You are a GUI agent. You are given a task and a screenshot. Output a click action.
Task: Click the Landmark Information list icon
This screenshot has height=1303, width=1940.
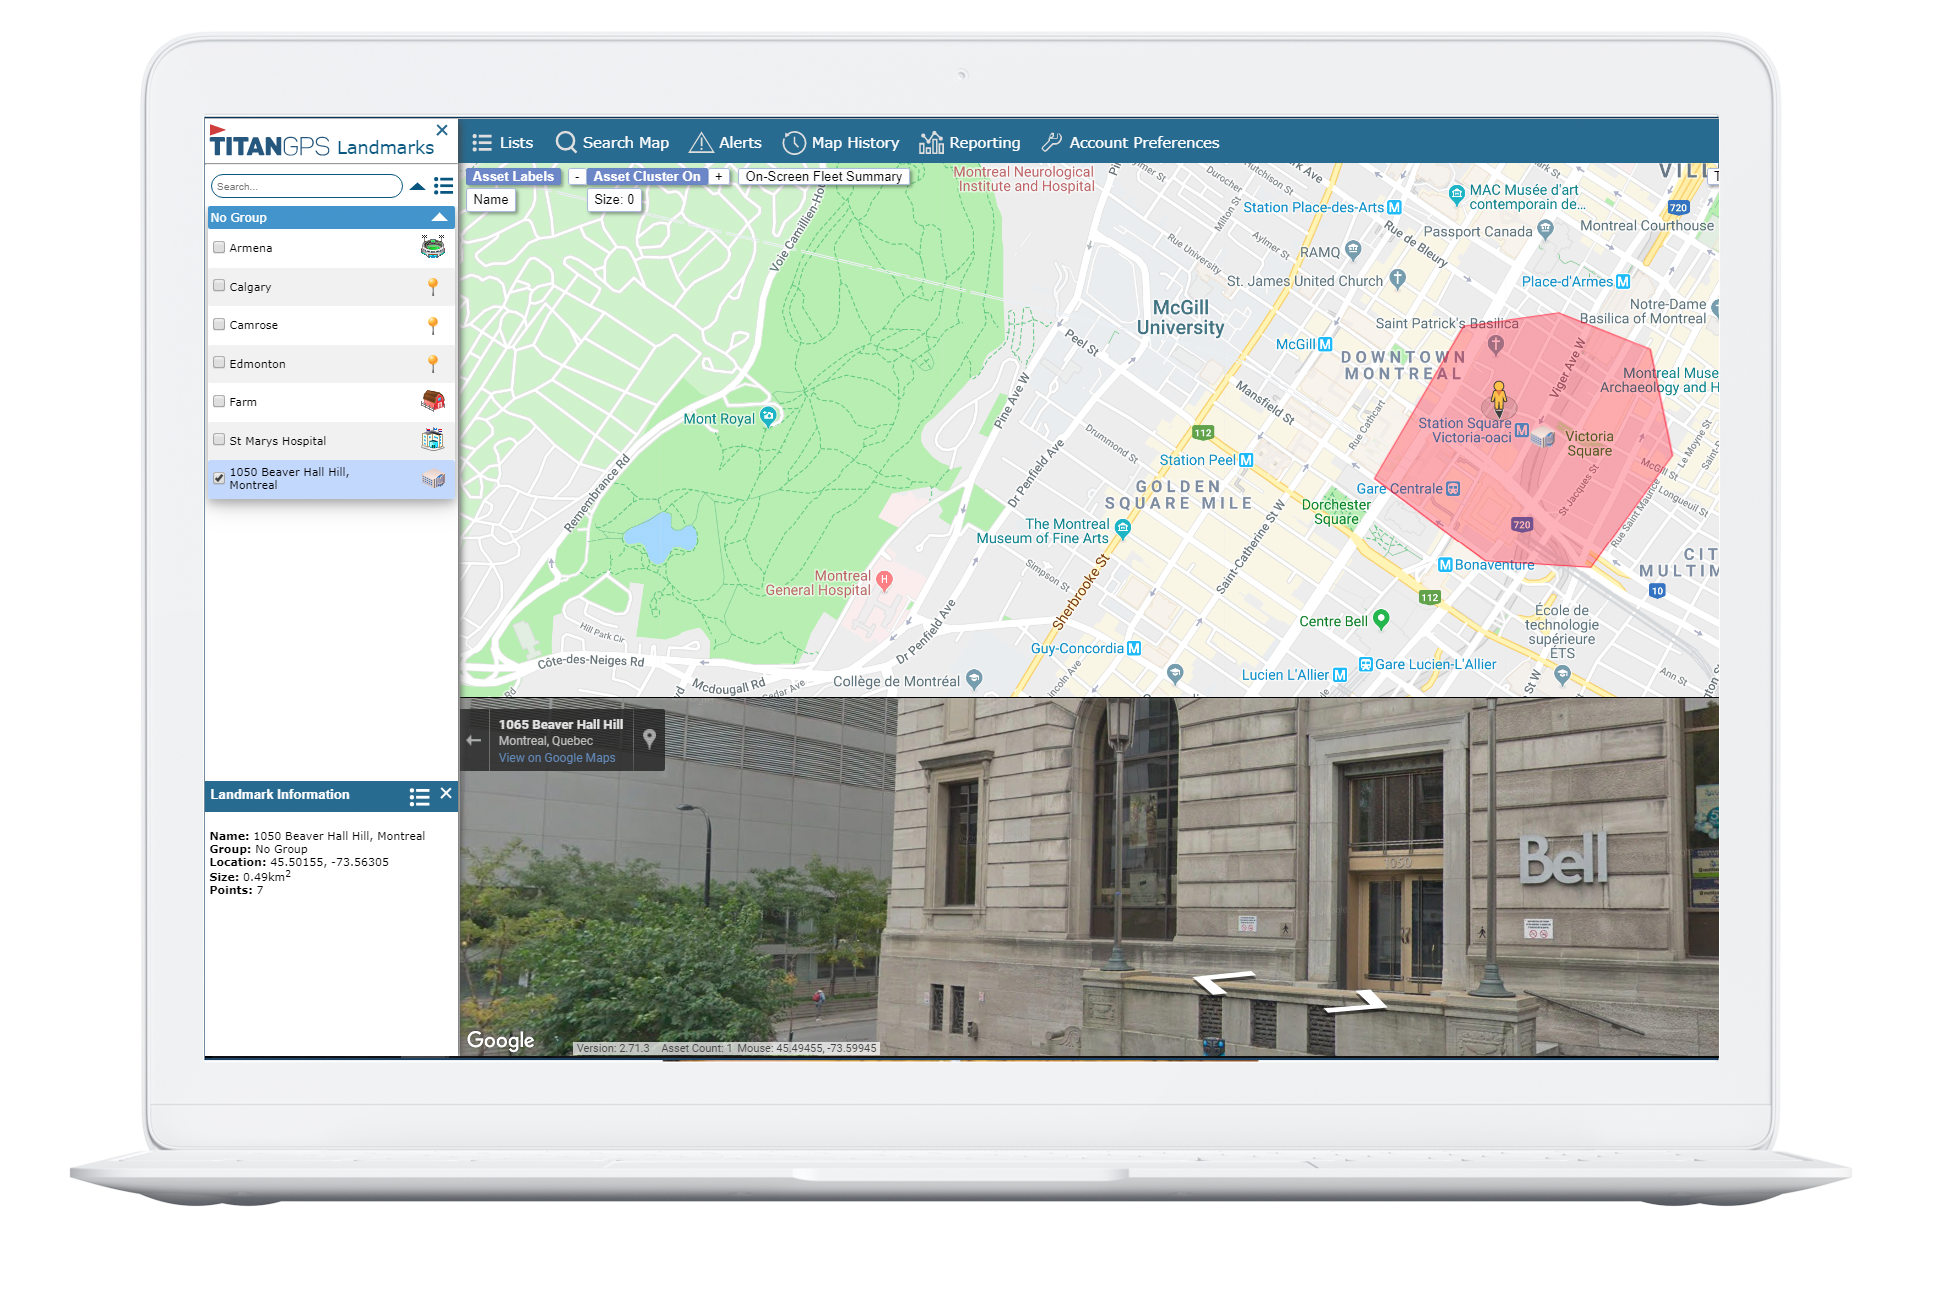point(419,796)
